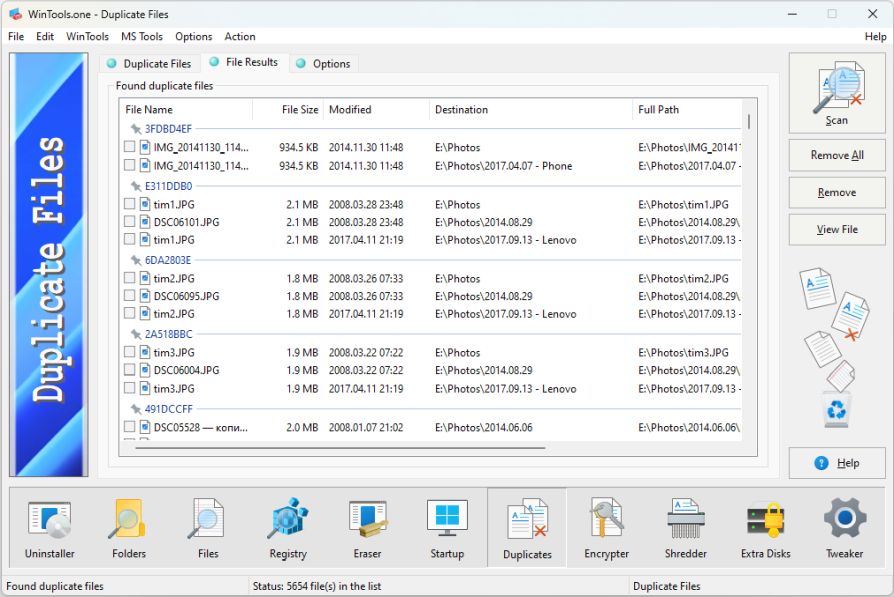Collapse the 6DA2803E group header
This screenshot has width=894, height=597.
168,260
